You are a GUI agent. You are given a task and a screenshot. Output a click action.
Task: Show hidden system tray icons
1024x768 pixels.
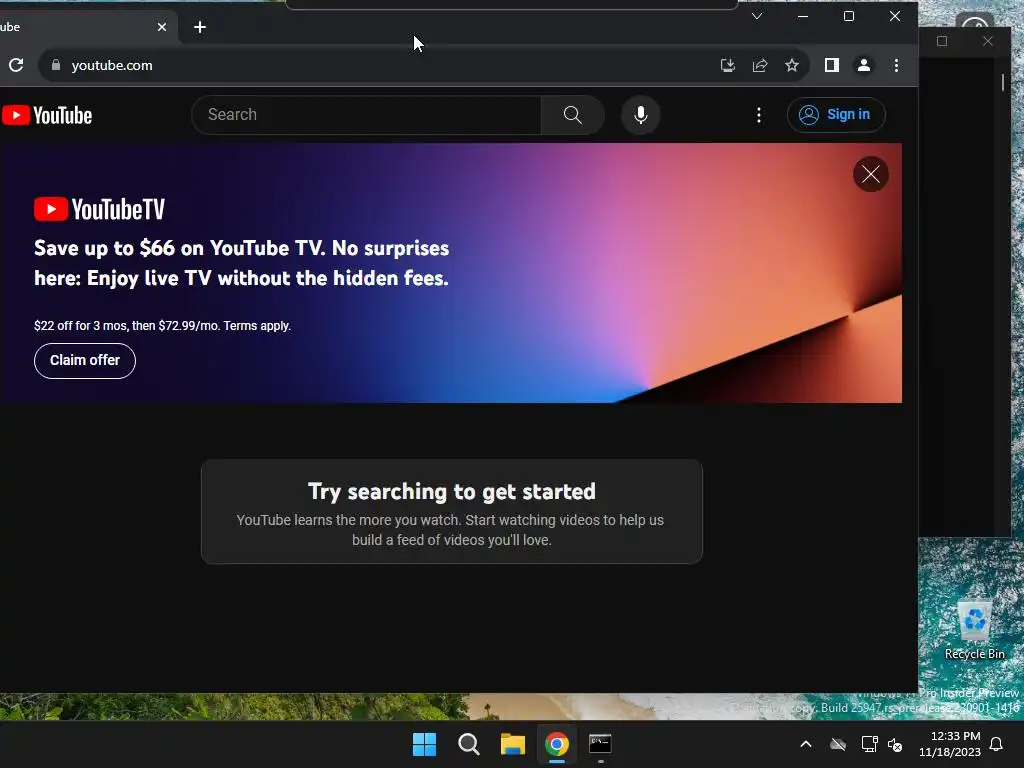click(806, 744)
